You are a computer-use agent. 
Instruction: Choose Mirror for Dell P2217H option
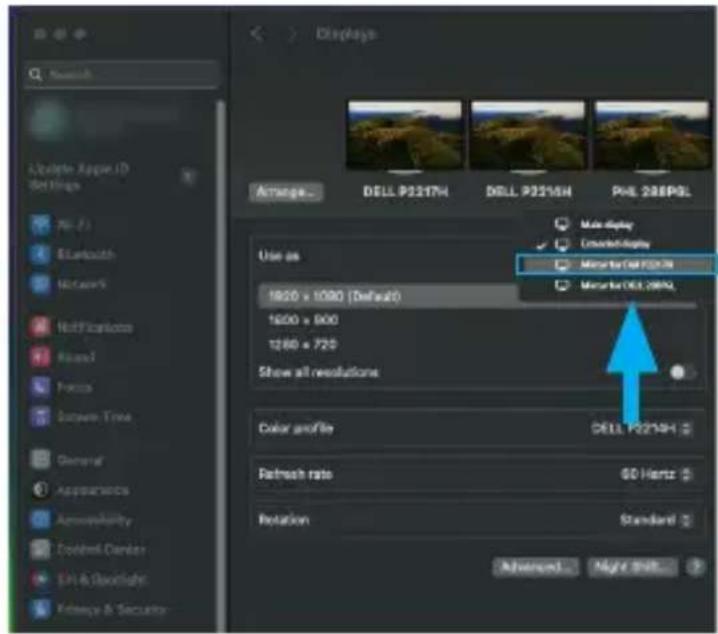coord(615,265)
